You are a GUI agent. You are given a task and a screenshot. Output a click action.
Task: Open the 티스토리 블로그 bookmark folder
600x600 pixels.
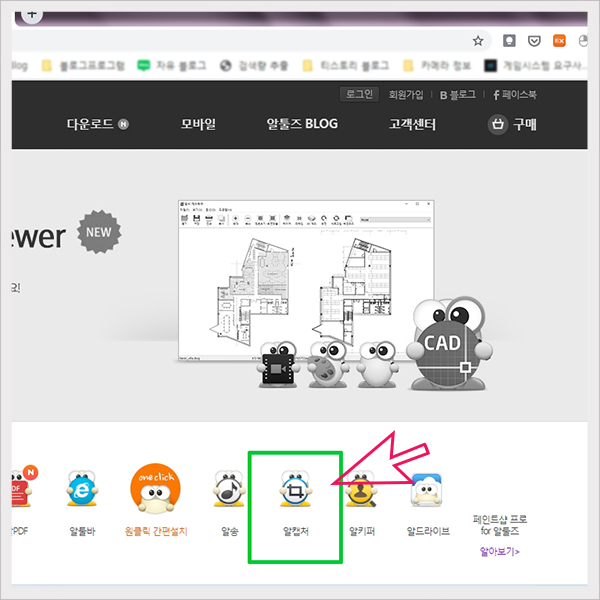346,65
